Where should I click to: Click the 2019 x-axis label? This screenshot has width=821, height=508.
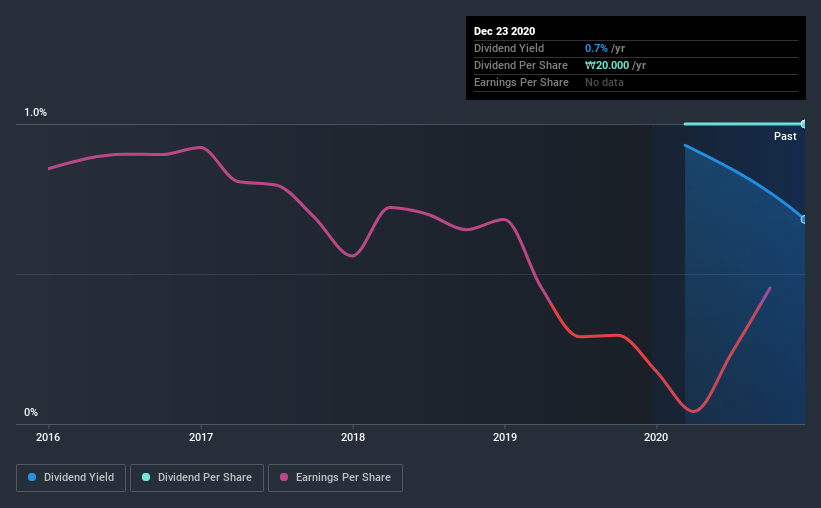(505, 437)
